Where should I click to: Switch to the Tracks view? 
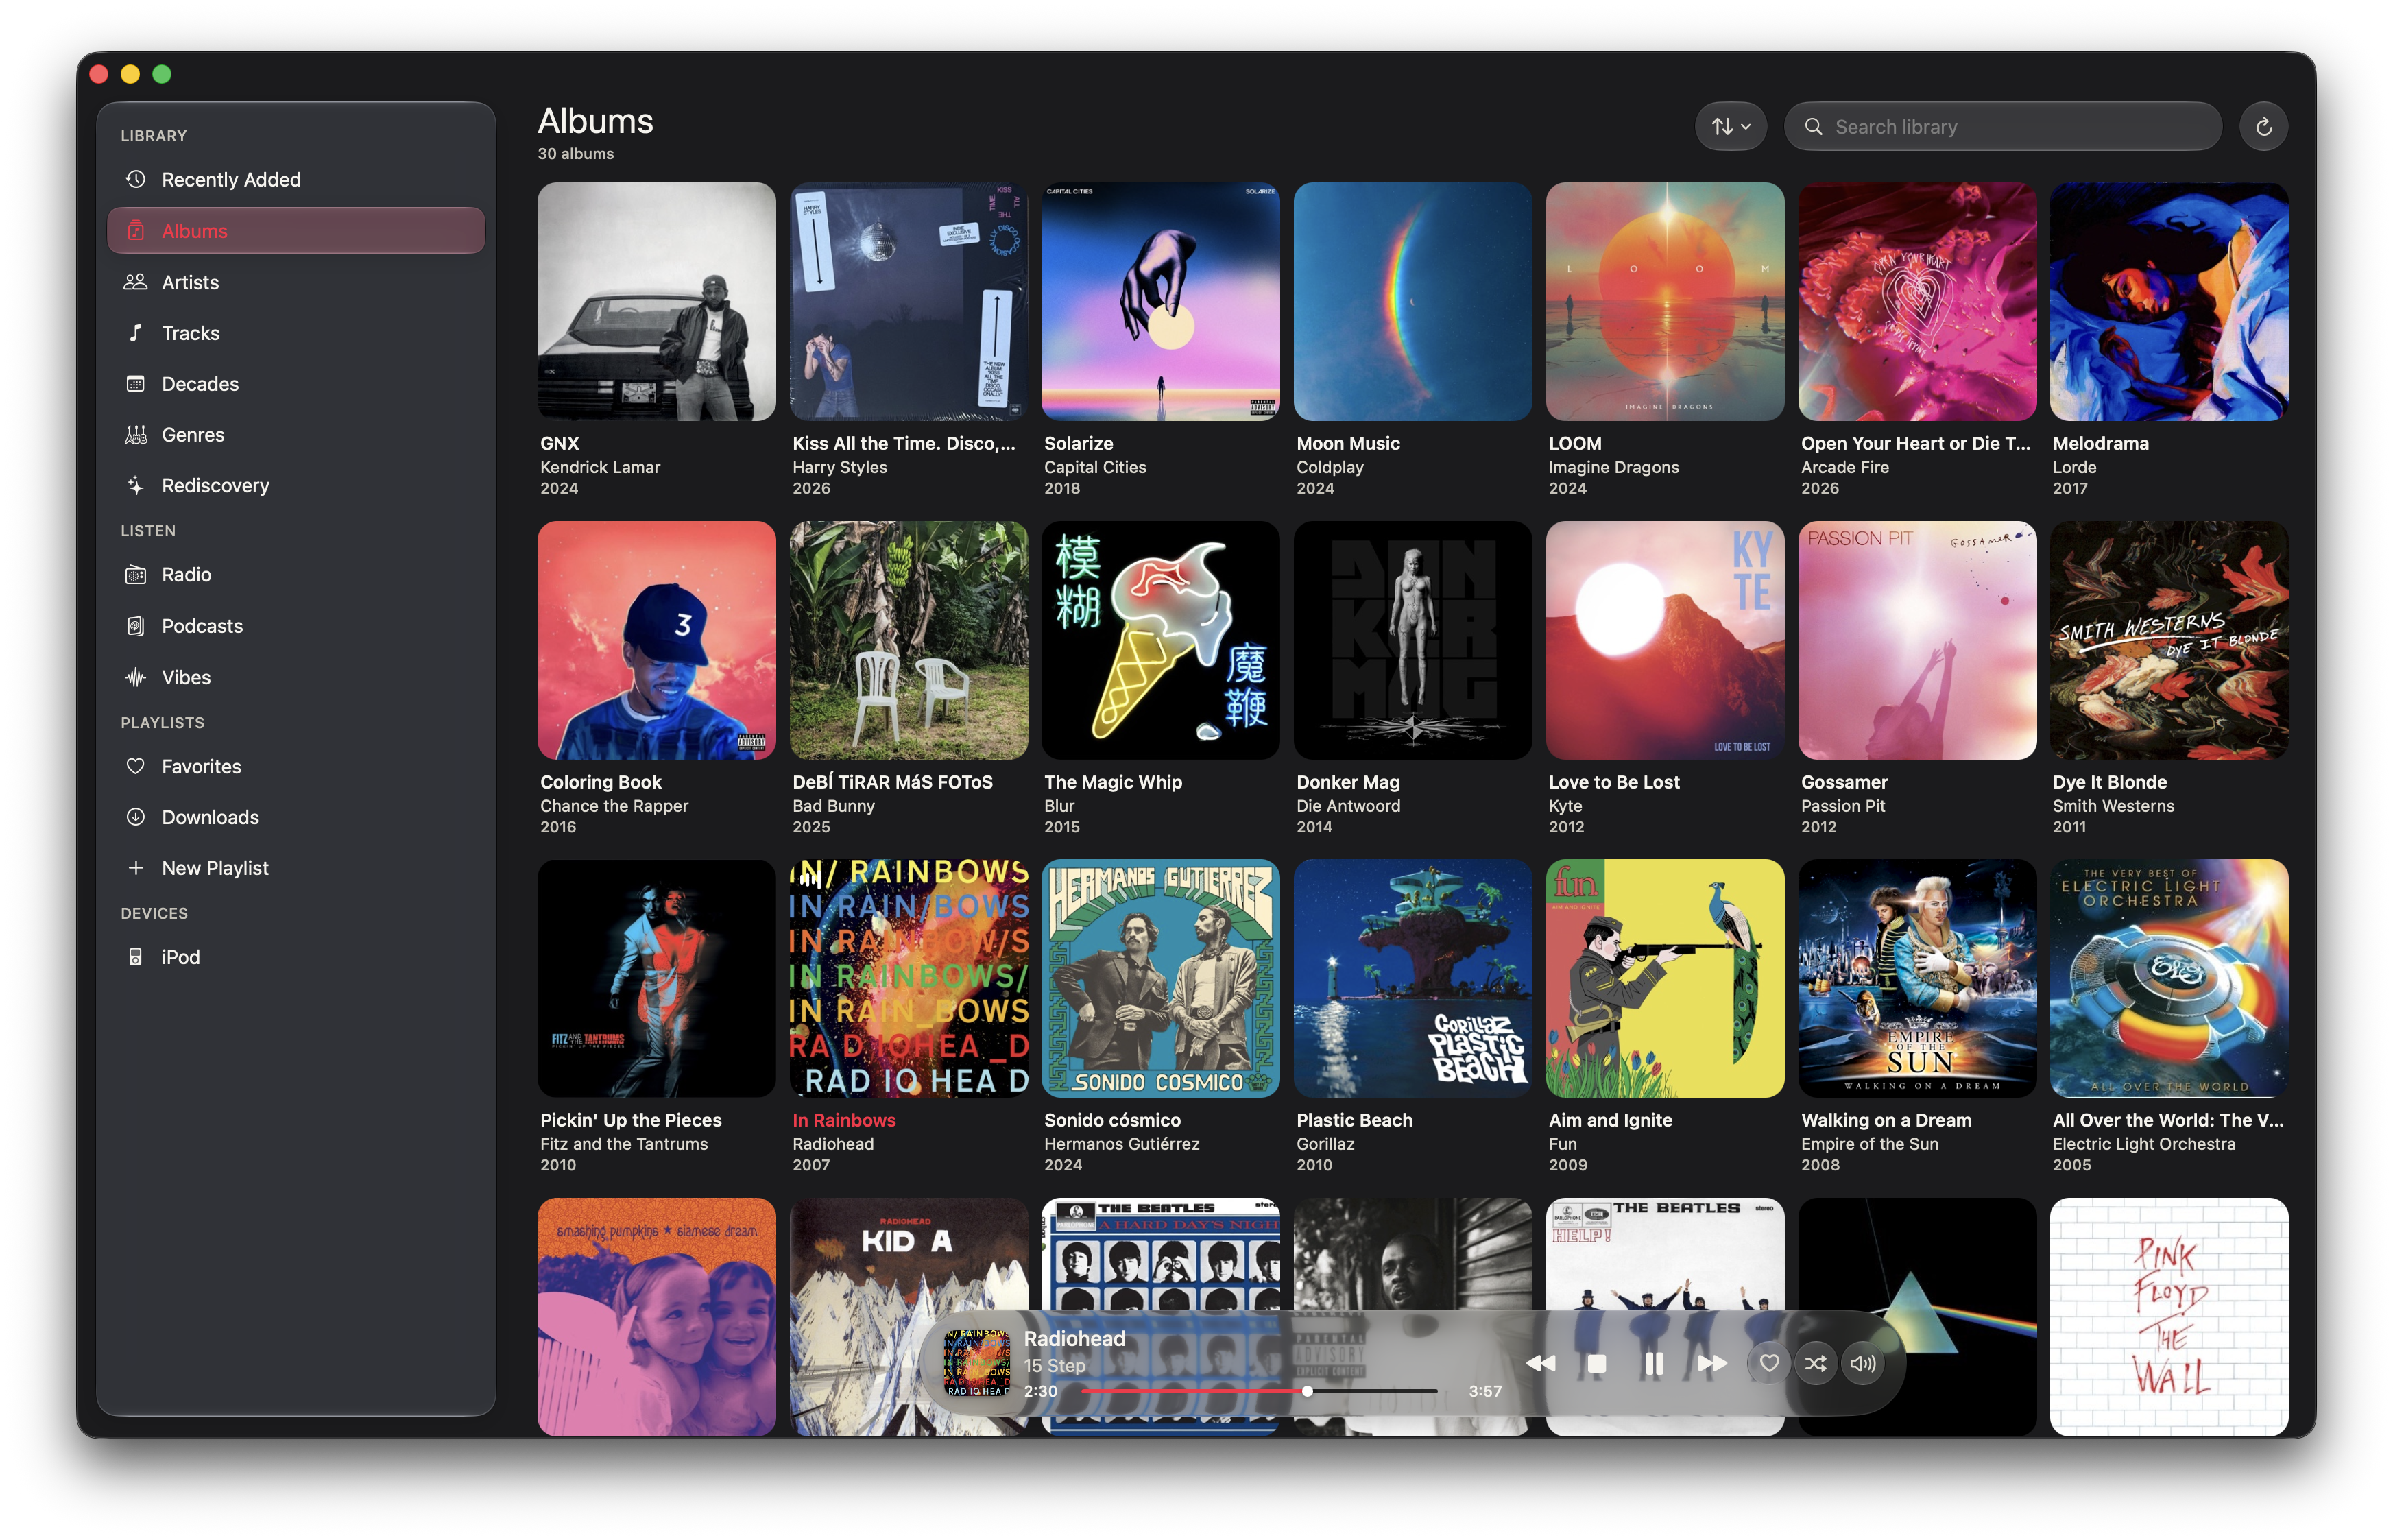point(296,333)
